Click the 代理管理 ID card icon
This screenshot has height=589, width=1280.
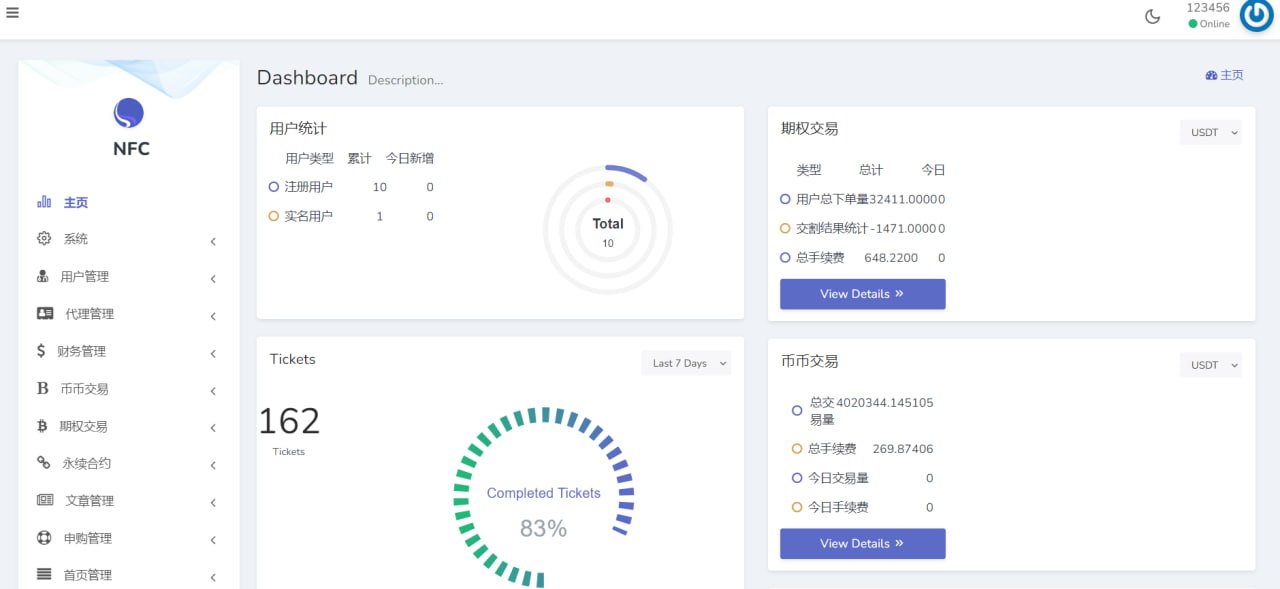pyautogui.click(x=45, y=314)
